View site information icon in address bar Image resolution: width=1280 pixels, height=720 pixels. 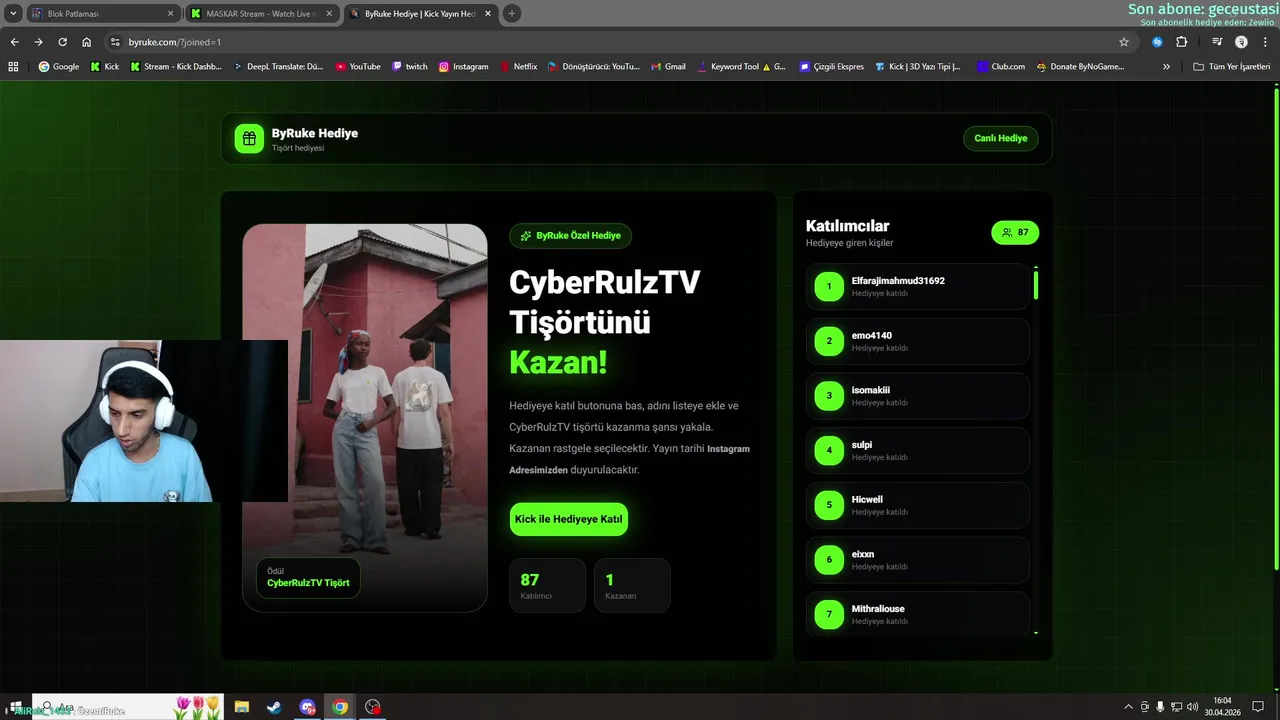point(115,42)
